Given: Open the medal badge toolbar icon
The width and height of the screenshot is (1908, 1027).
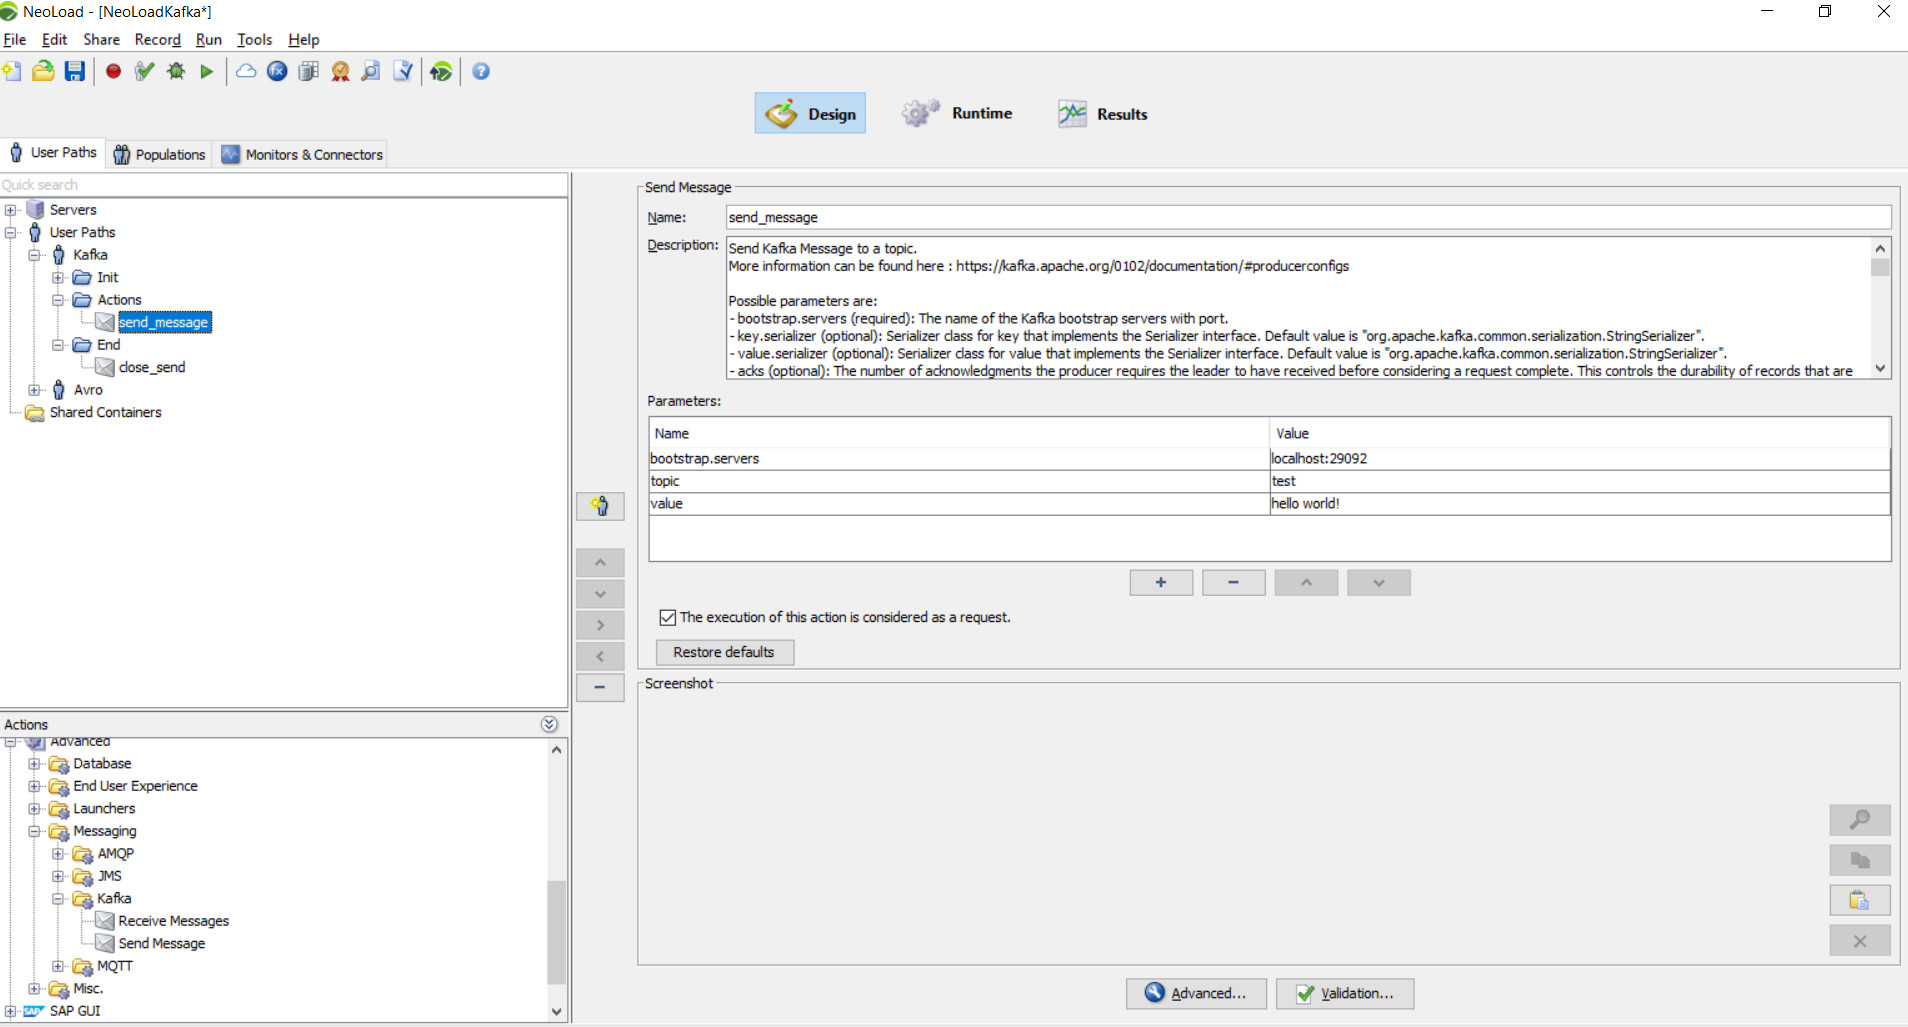Looking at the screenshot, I should click(x=340, y=71).
